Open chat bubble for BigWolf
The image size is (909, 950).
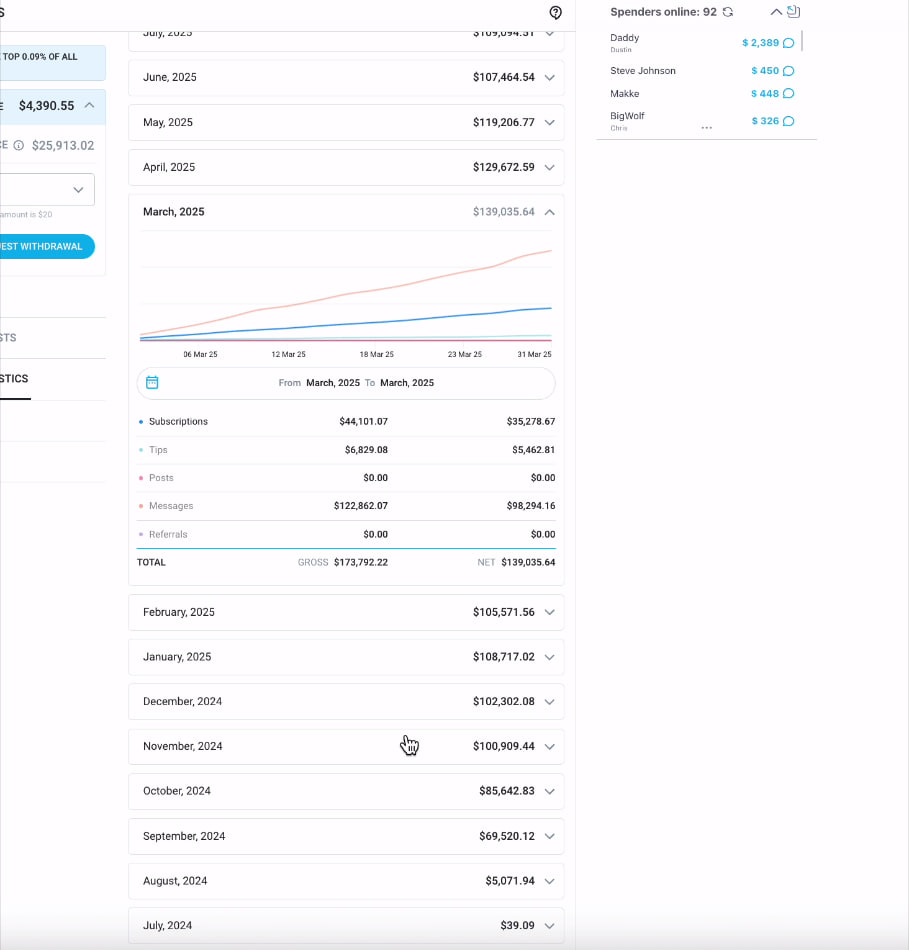click(788, 121)
